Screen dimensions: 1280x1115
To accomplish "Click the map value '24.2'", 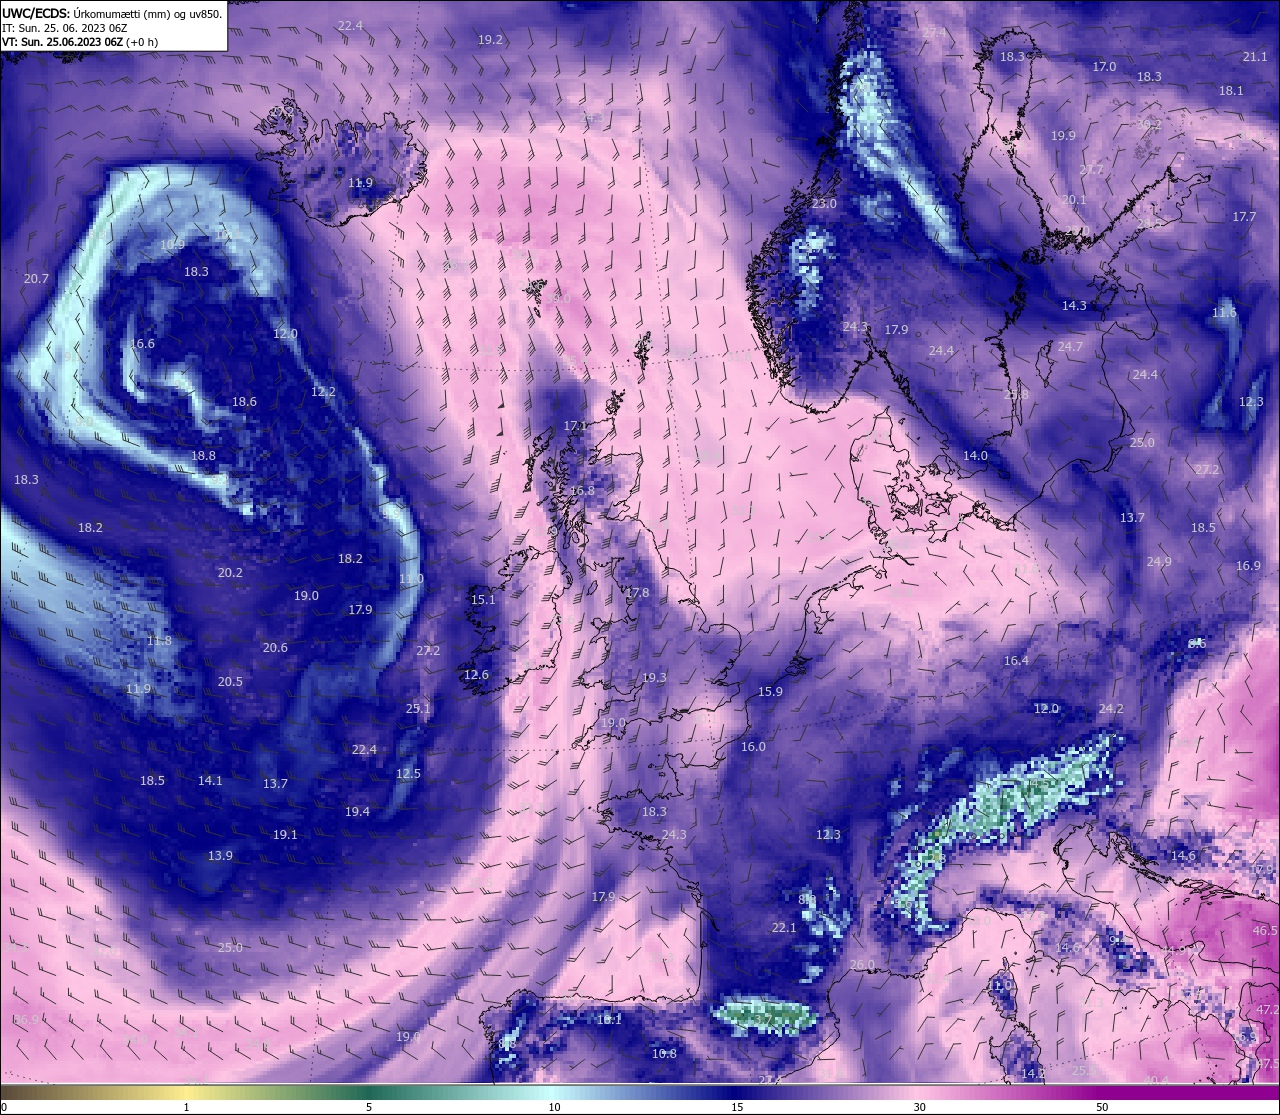I will [x=1111, y=709].
